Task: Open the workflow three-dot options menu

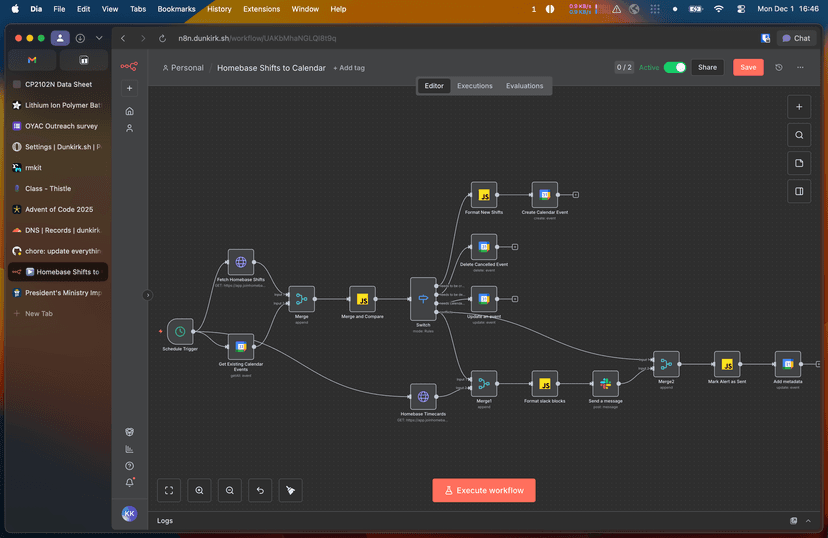Action: pyautogui.click(x=800, y=67)
